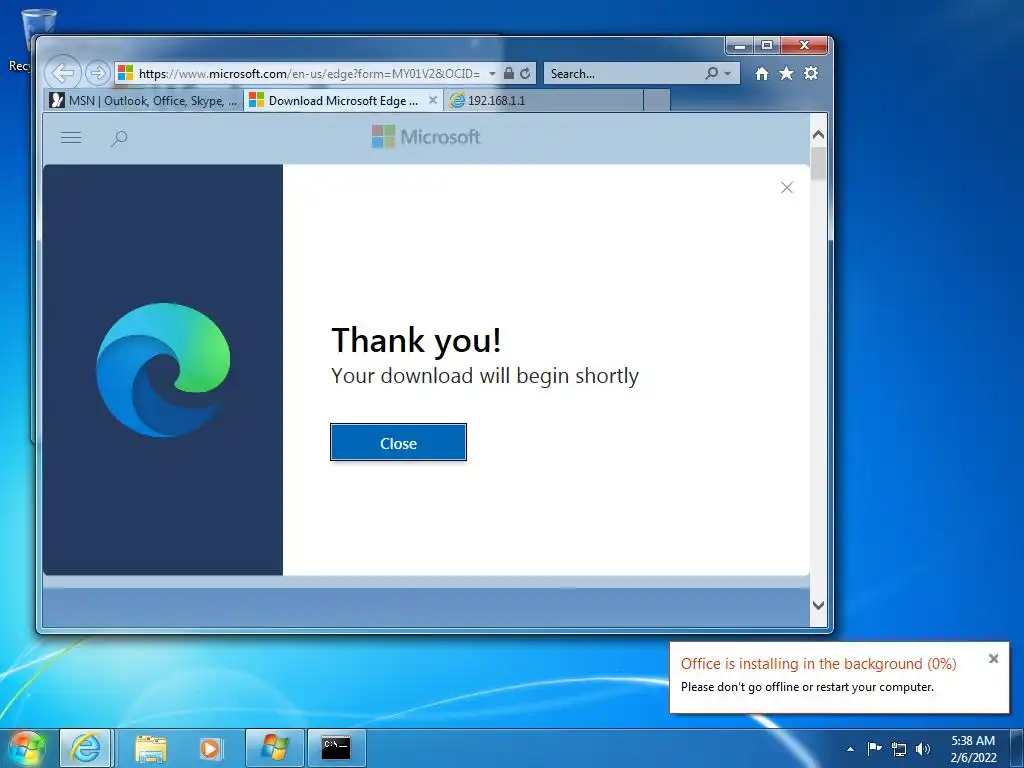
Task: Click the browser Forward arrow button
Action: (x=98, y=73)
